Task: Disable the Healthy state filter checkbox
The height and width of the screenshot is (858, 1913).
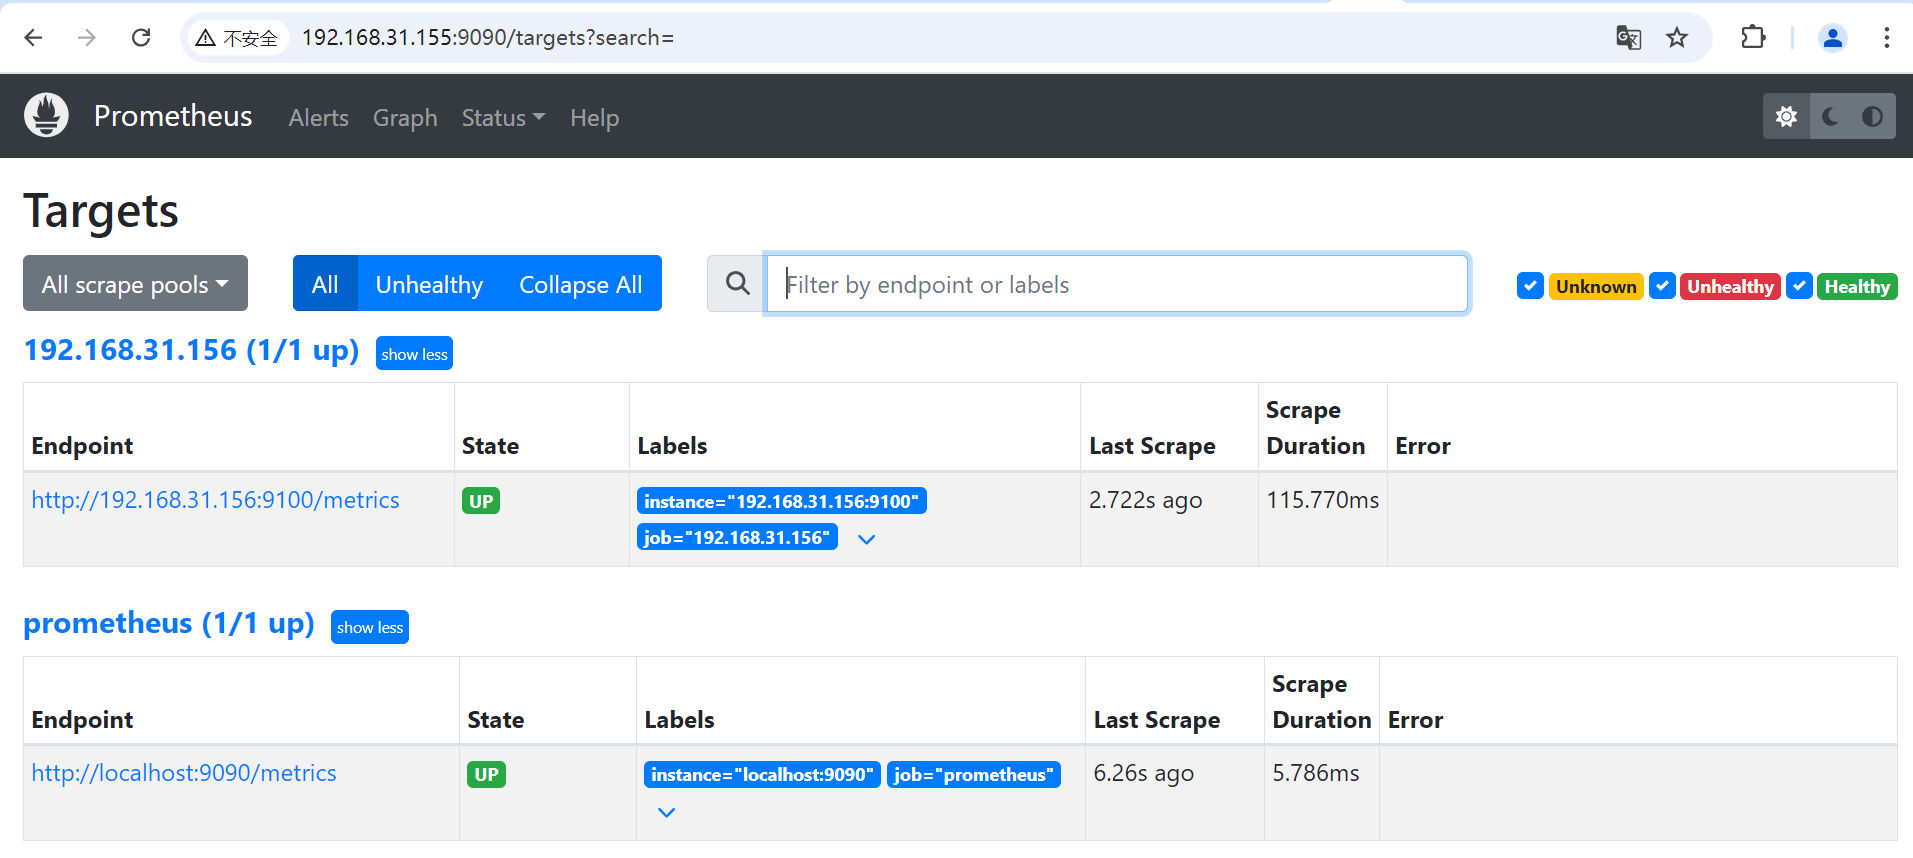Action: (x=1799, y=286)
